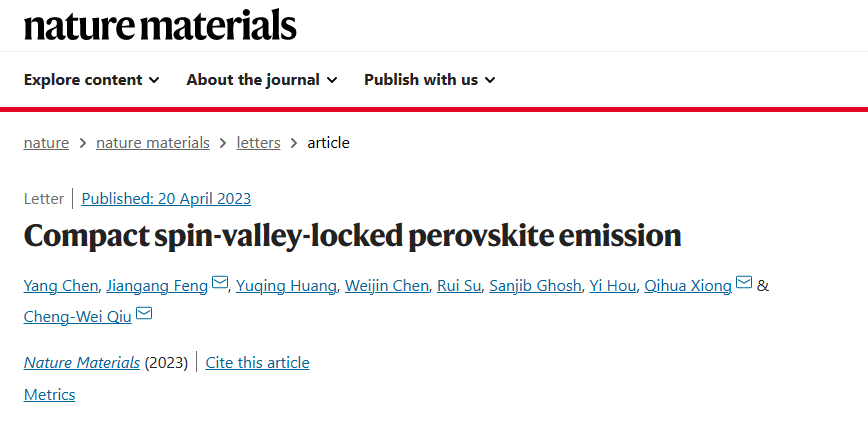This screenshot has width=868, height=434.
Task: Click the italic Nature Materials journal link
Action: (x=82, y=363)
